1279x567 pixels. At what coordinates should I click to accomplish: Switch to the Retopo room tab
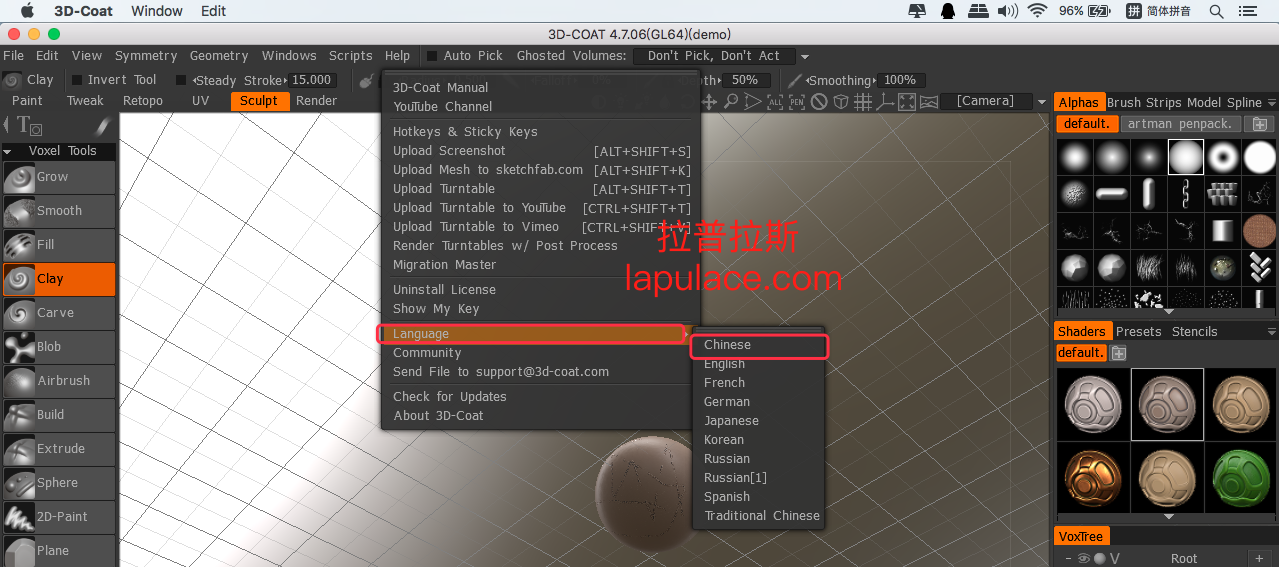[143, 101]
